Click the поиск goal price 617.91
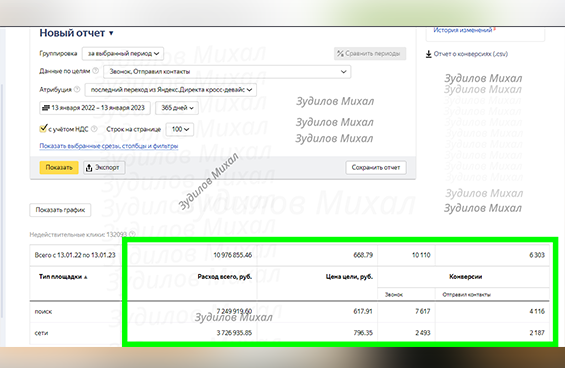 click(x=363, y=311)
